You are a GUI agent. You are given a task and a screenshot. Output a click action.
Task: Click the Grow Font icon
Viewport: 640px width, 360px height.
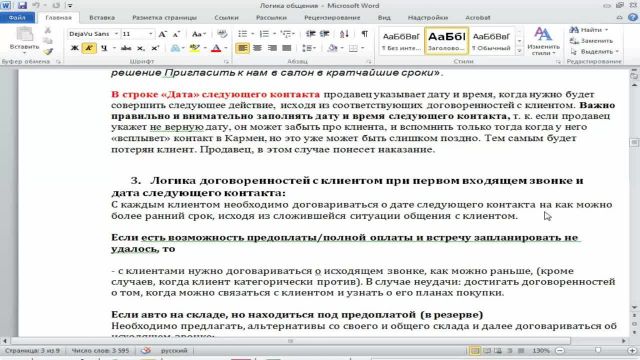[x=163, y=34]
